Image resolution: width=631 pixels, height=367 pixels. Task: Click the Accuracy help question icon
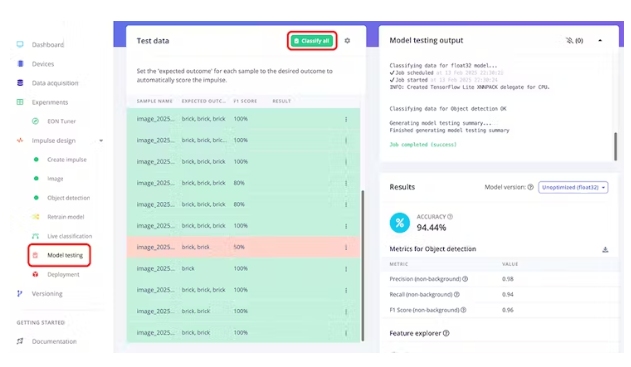click(x=450, y=216)
